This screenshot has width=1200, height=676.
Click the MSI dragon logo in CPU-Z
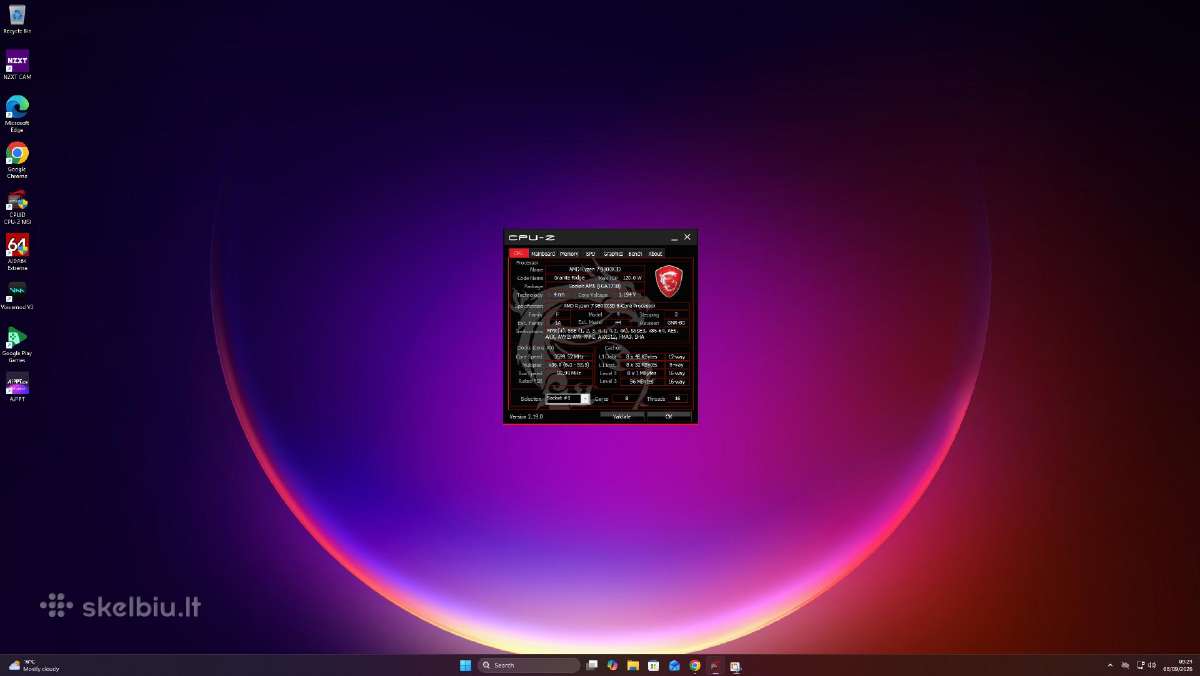669,282
